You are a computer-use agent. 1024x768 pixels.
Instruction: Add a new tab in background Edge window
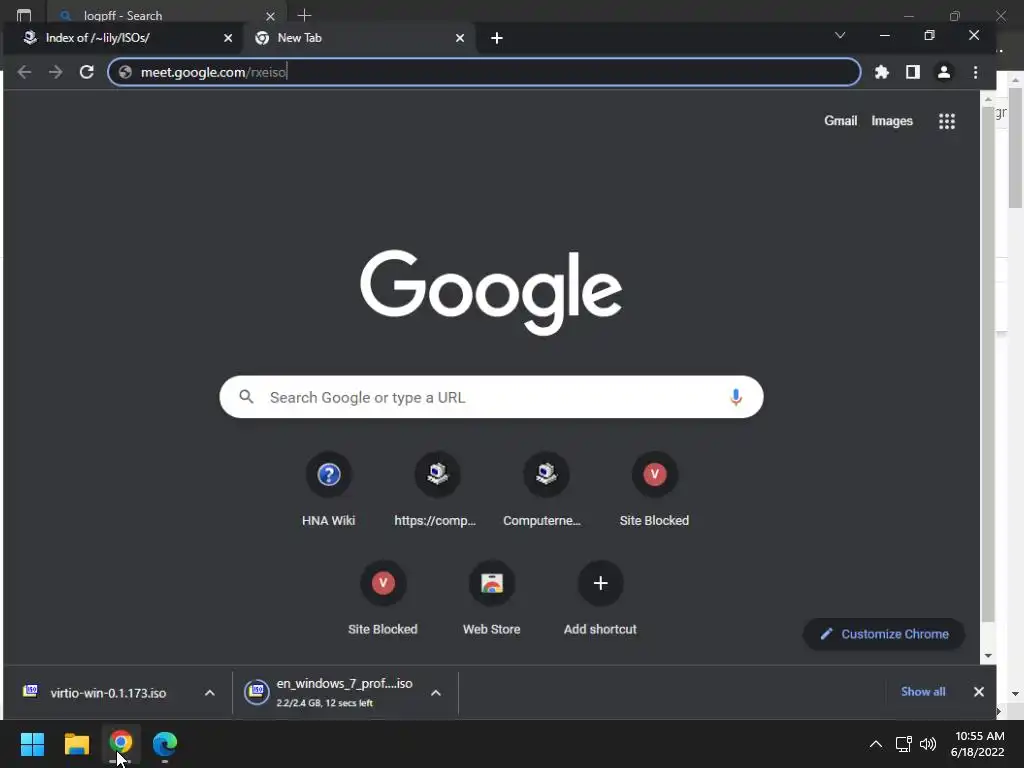click(x=304, y=14)
